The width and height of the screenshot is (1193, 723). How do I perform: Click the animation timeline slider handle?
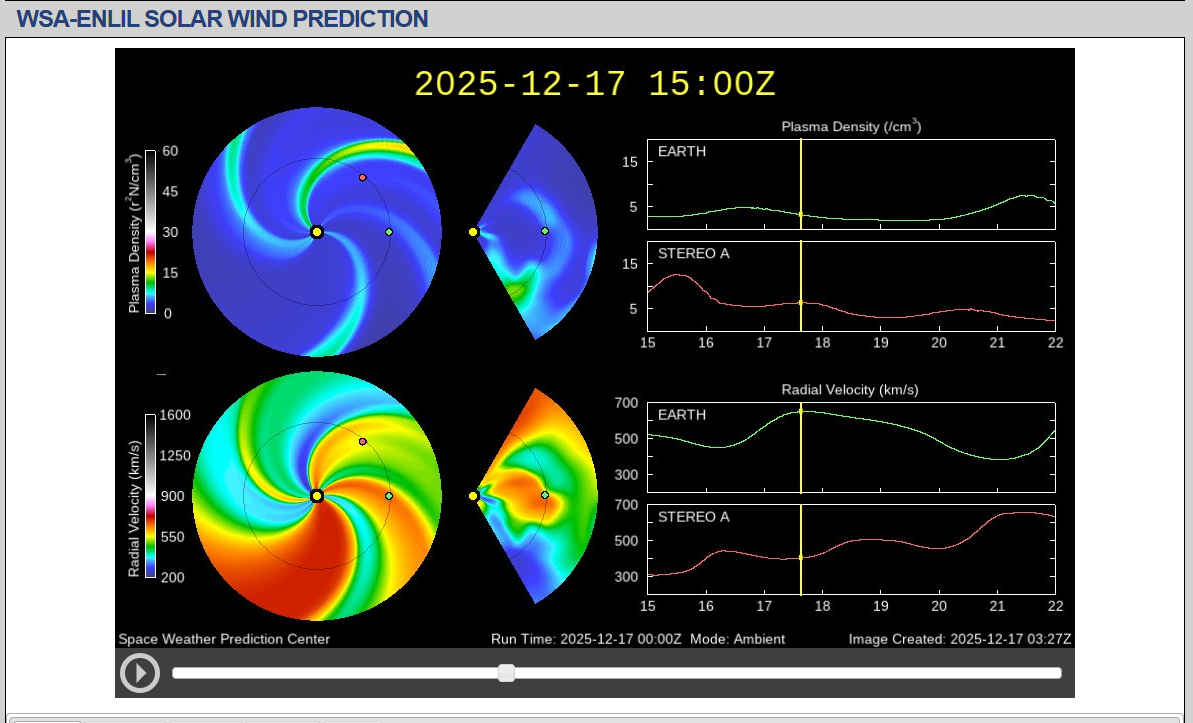coord(506,673)
